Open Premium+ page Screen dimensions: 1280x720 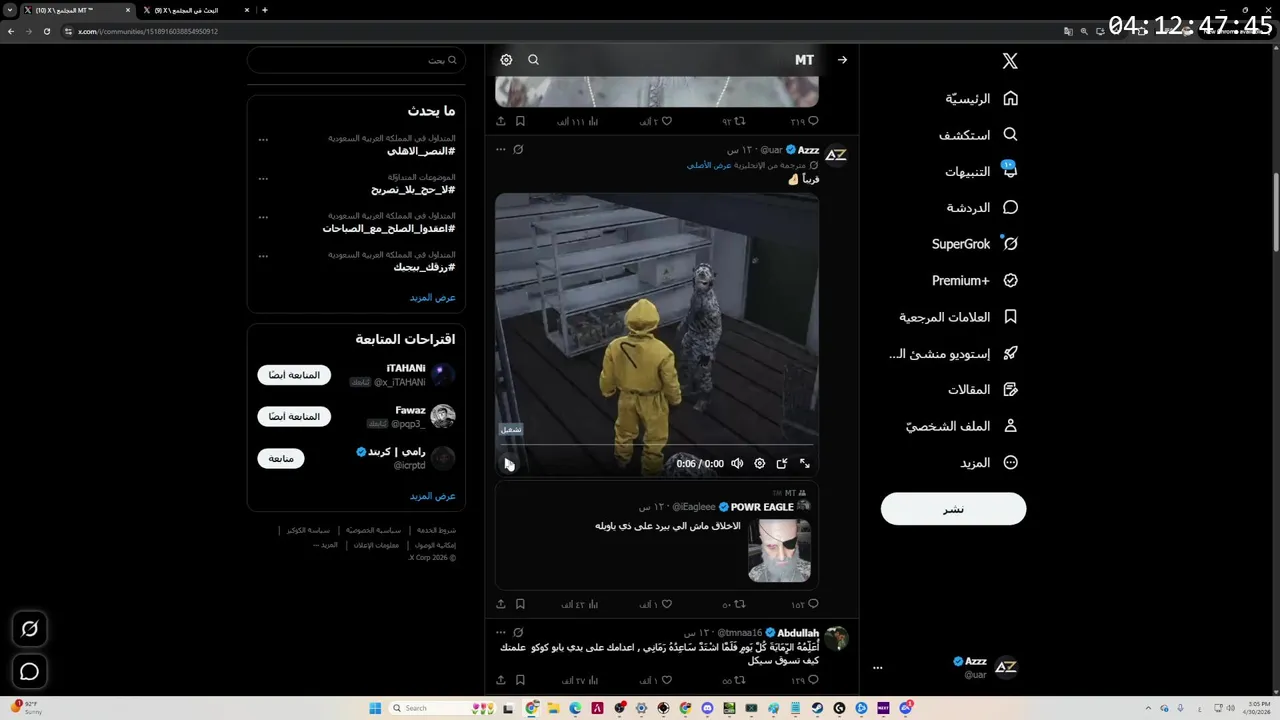[975, 280]
